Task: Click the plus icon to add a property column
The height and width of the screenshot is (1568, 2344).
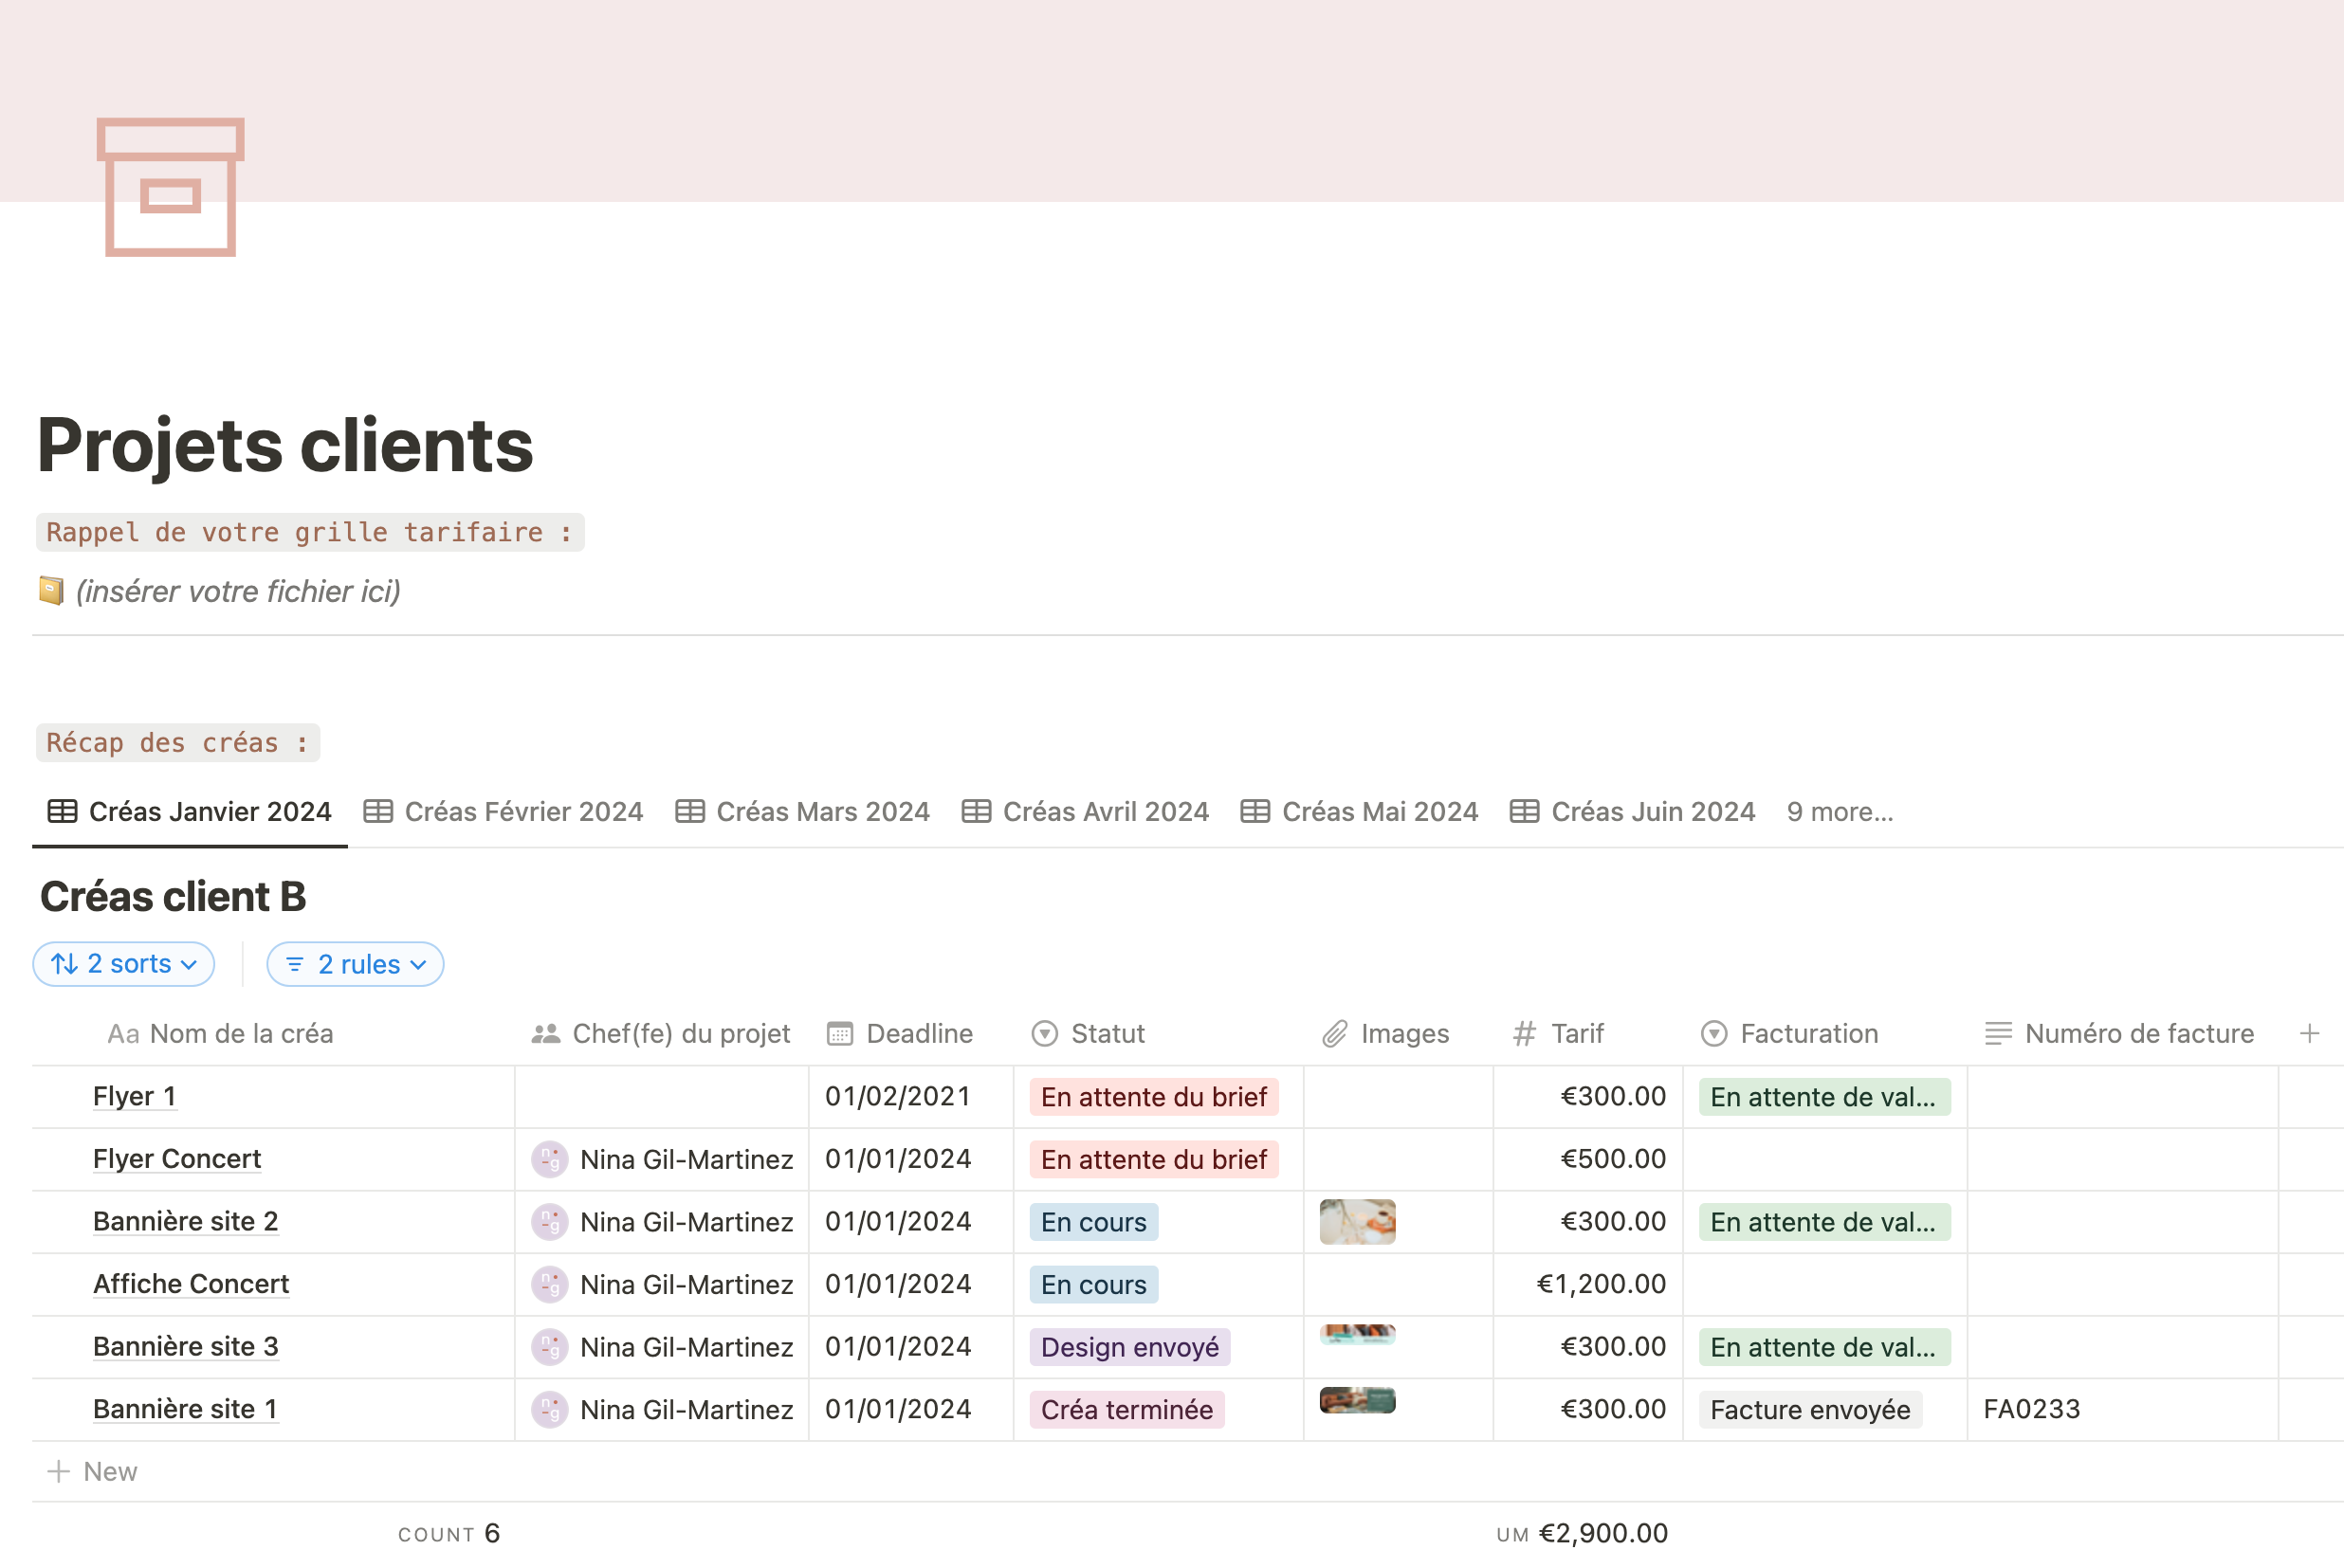Action: click(2309, 1033)
